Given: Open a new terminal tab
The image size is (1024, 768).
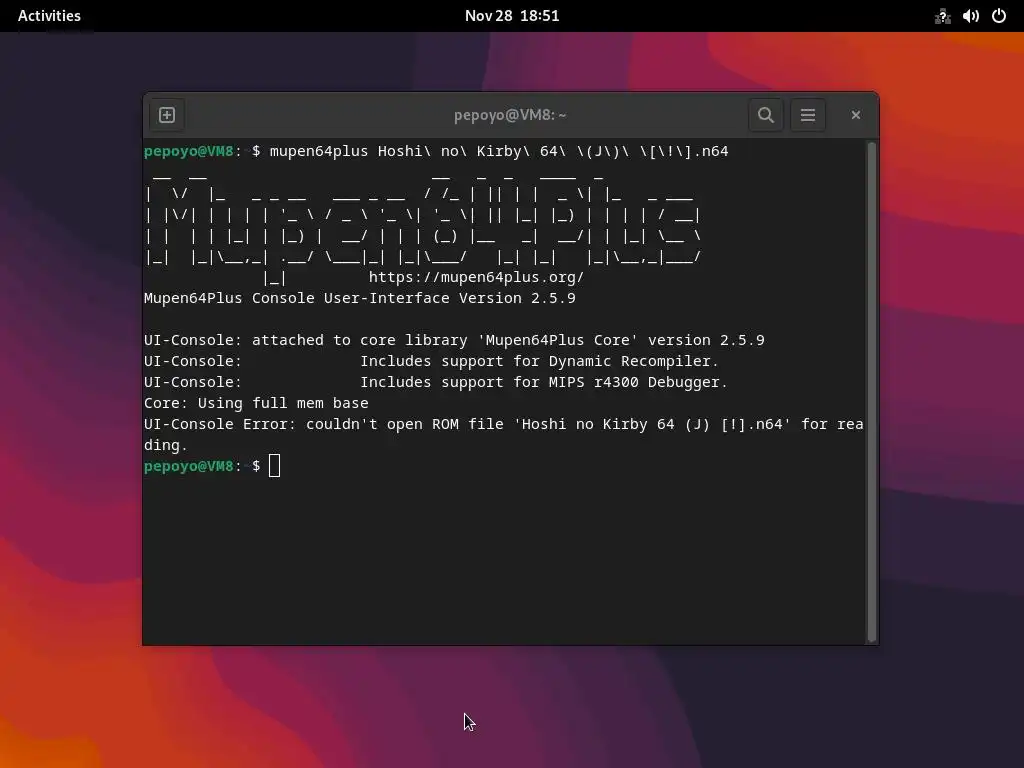Looking at the screenshot, I should 167,115.
